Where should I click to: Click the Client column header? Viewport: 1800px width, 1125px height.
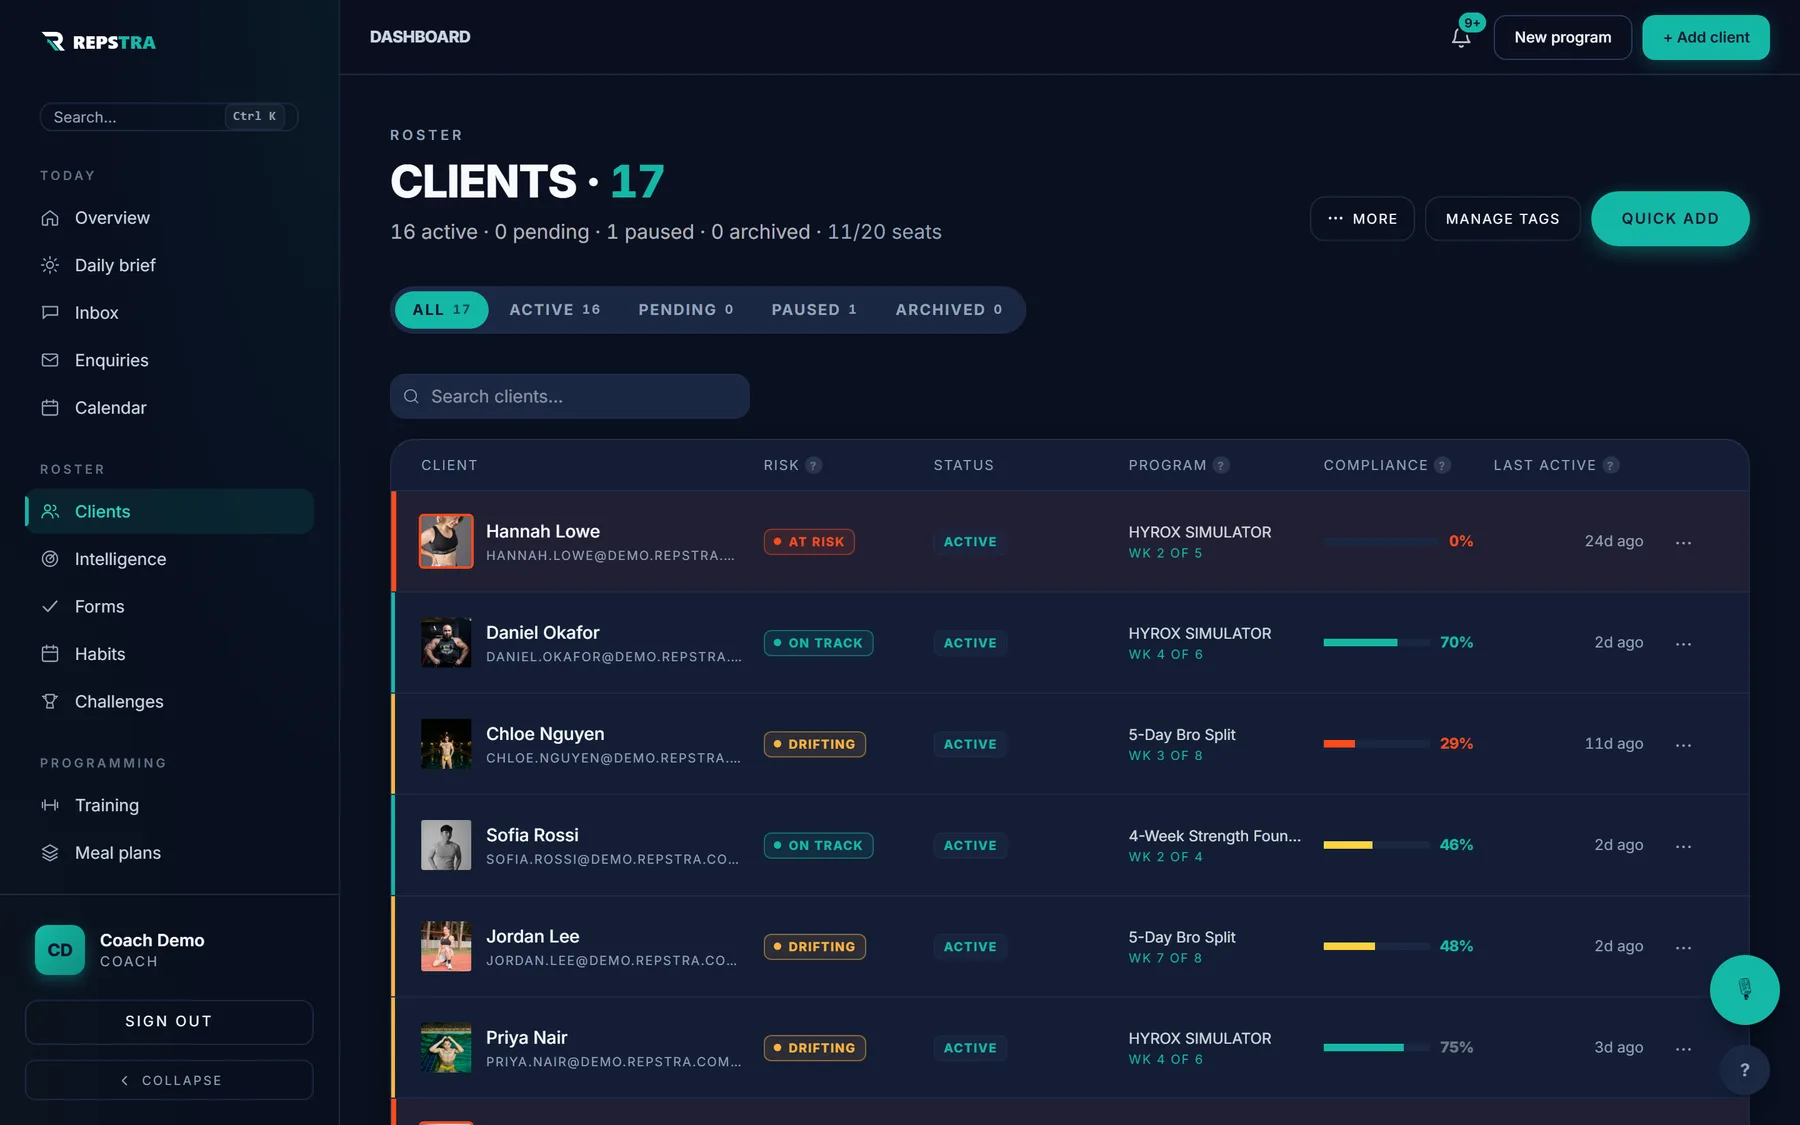tap(449, 465)
